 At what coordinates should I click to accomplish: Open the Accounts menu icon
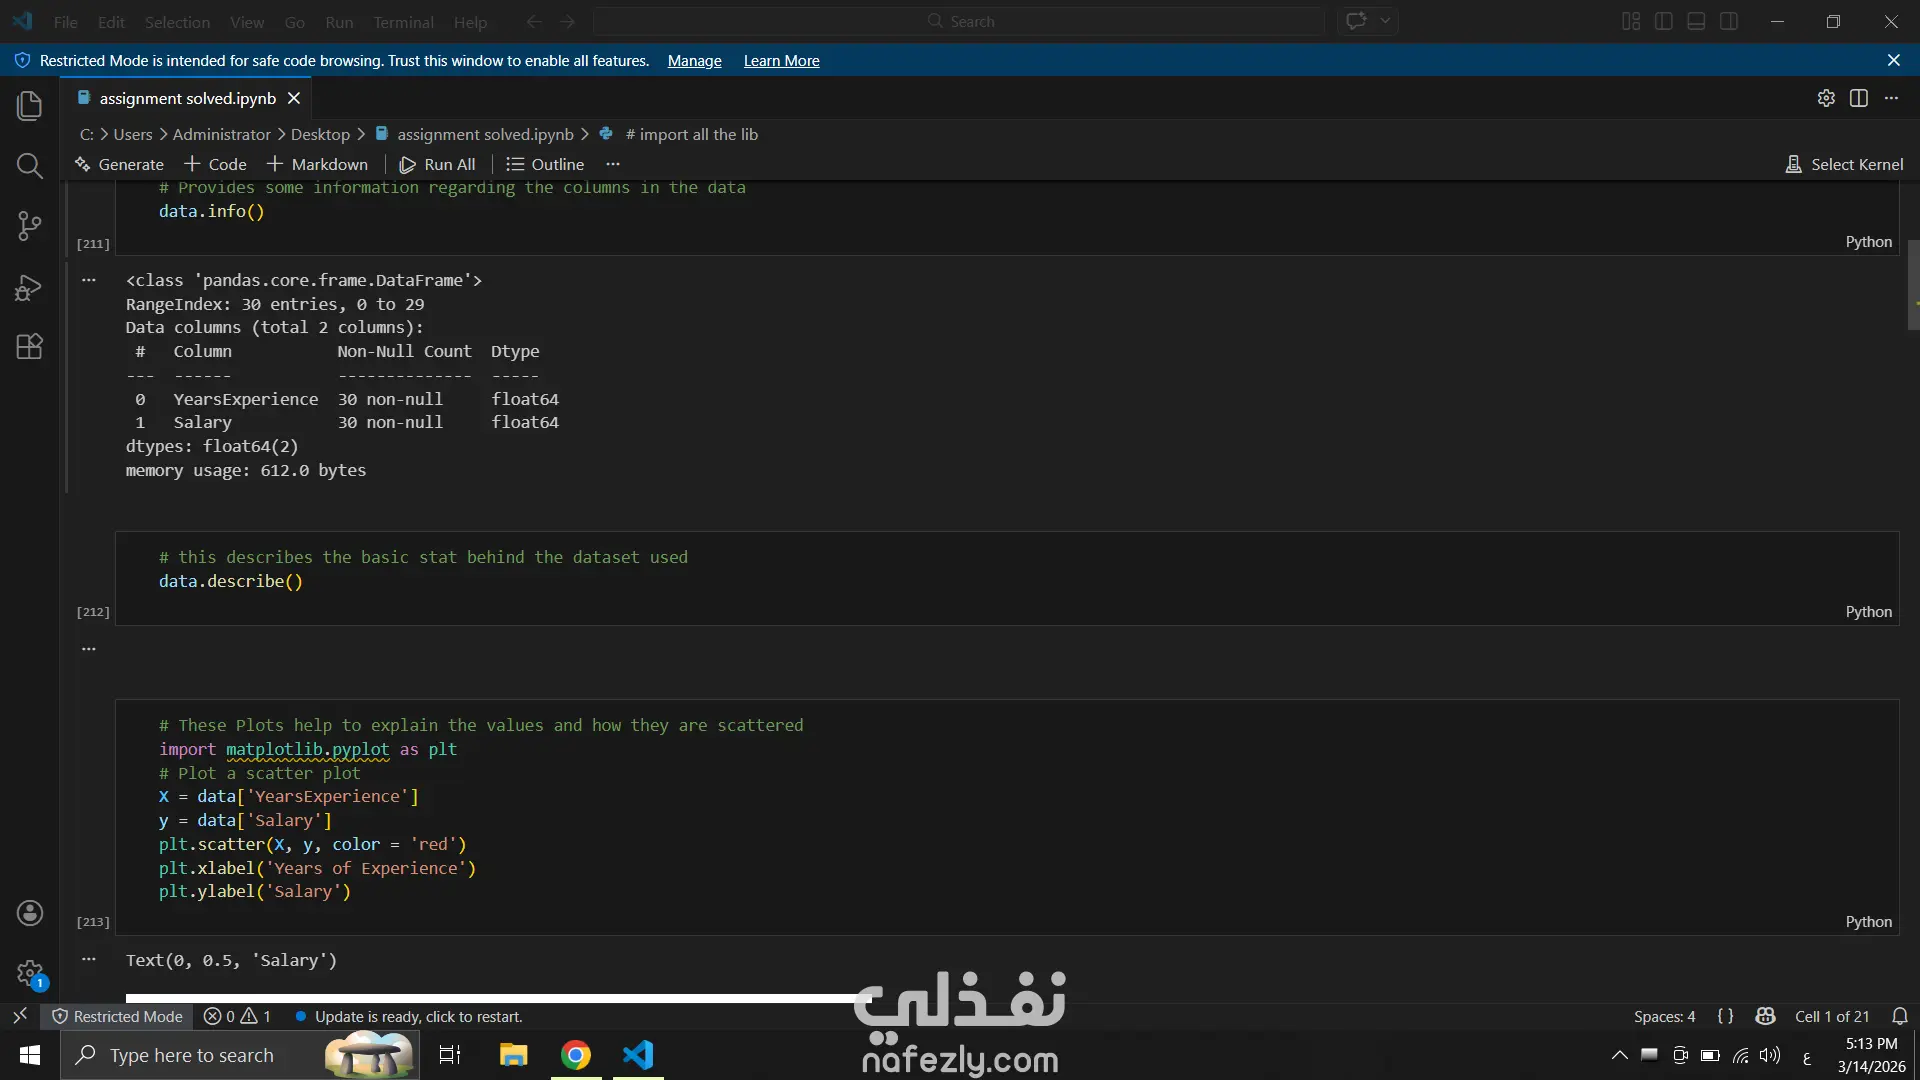pos(29,913)
